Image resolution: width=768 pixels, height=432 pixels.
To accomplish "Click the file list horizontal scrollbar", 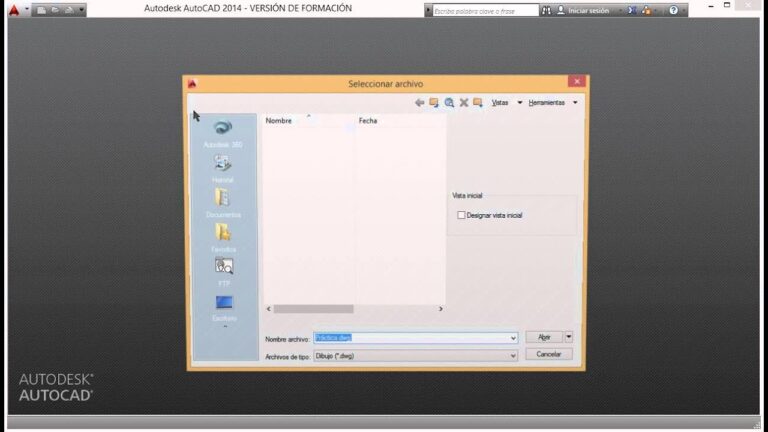I will coord(314,309).
